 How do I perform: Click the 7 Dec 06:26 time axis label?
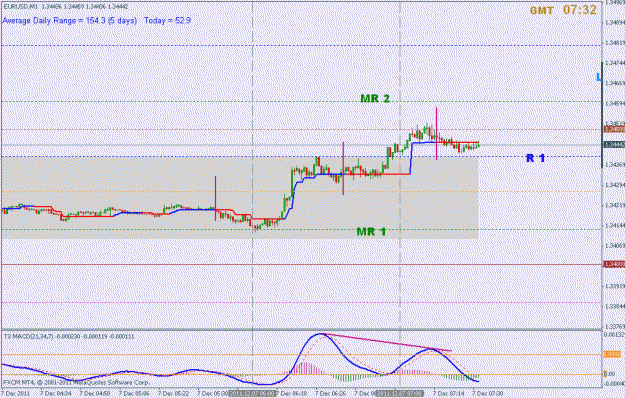(x=331, y=393)
